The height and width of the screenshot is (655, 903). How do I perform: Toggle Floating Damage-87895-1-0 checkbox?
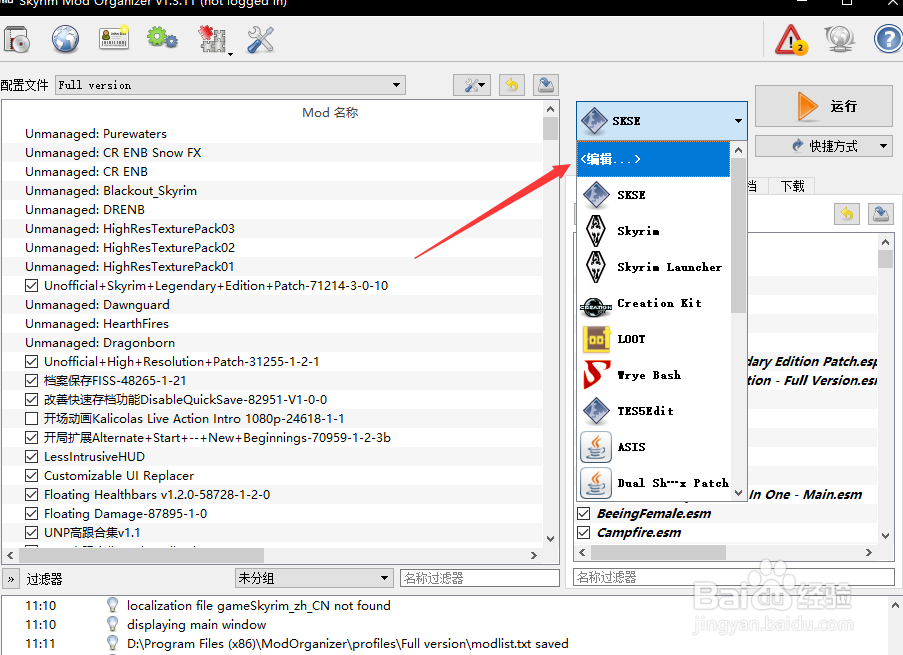point(32,514)
